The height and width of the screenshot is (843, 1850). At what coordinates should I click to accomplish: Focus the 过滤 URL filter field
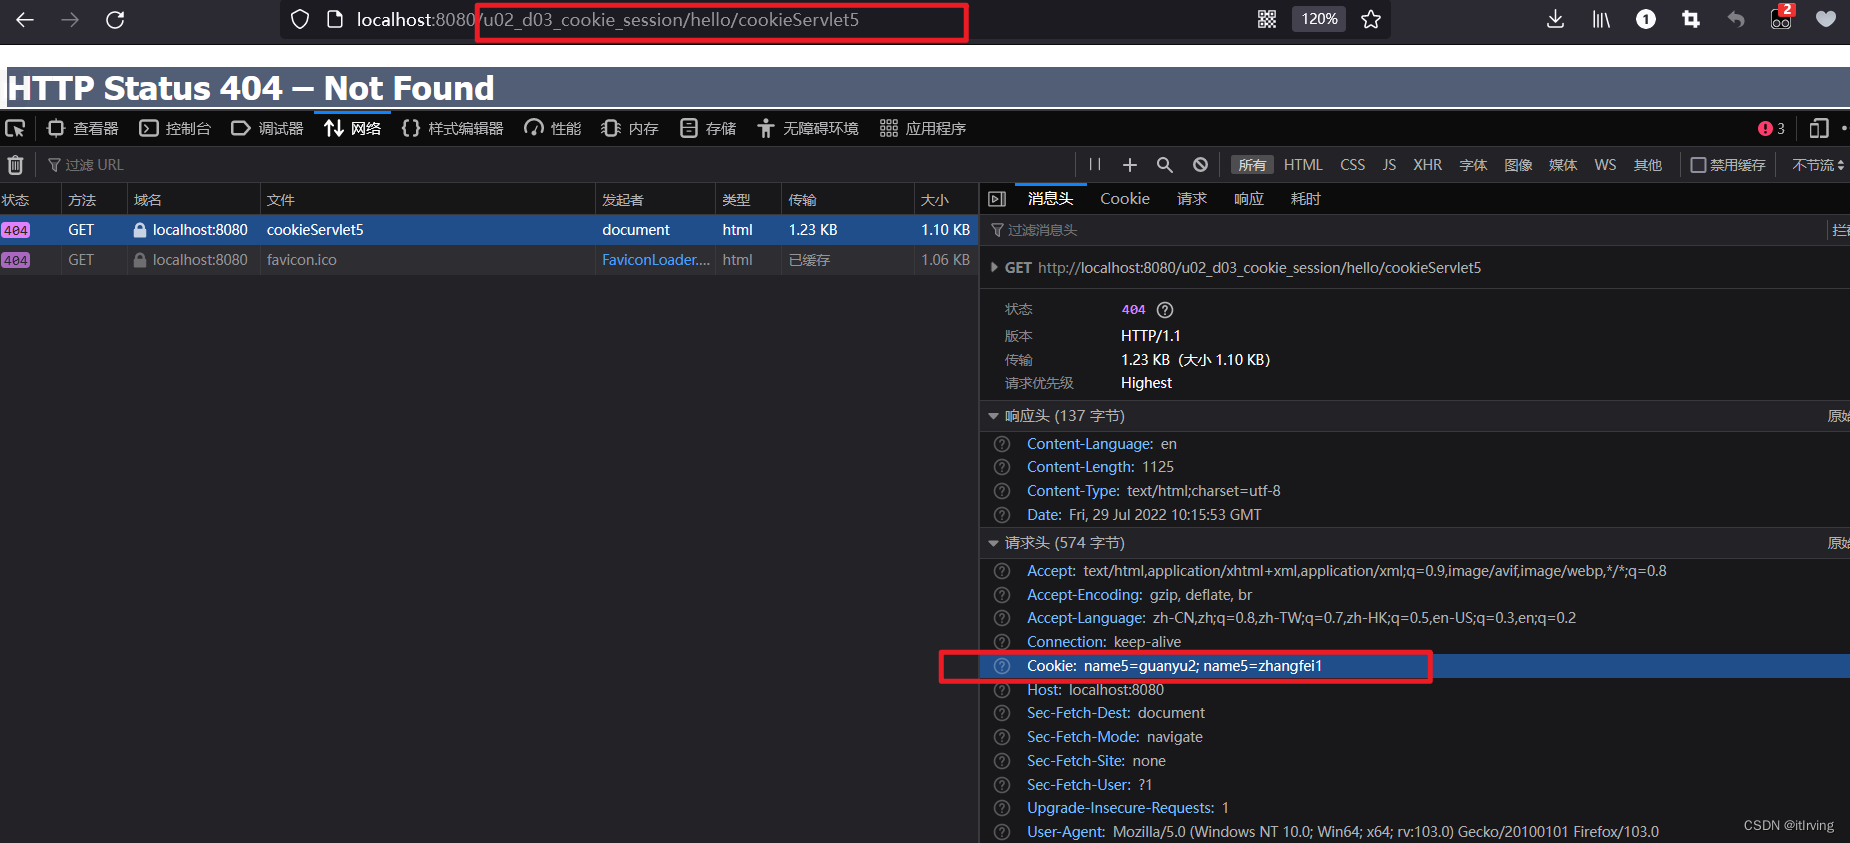(560, 165)
